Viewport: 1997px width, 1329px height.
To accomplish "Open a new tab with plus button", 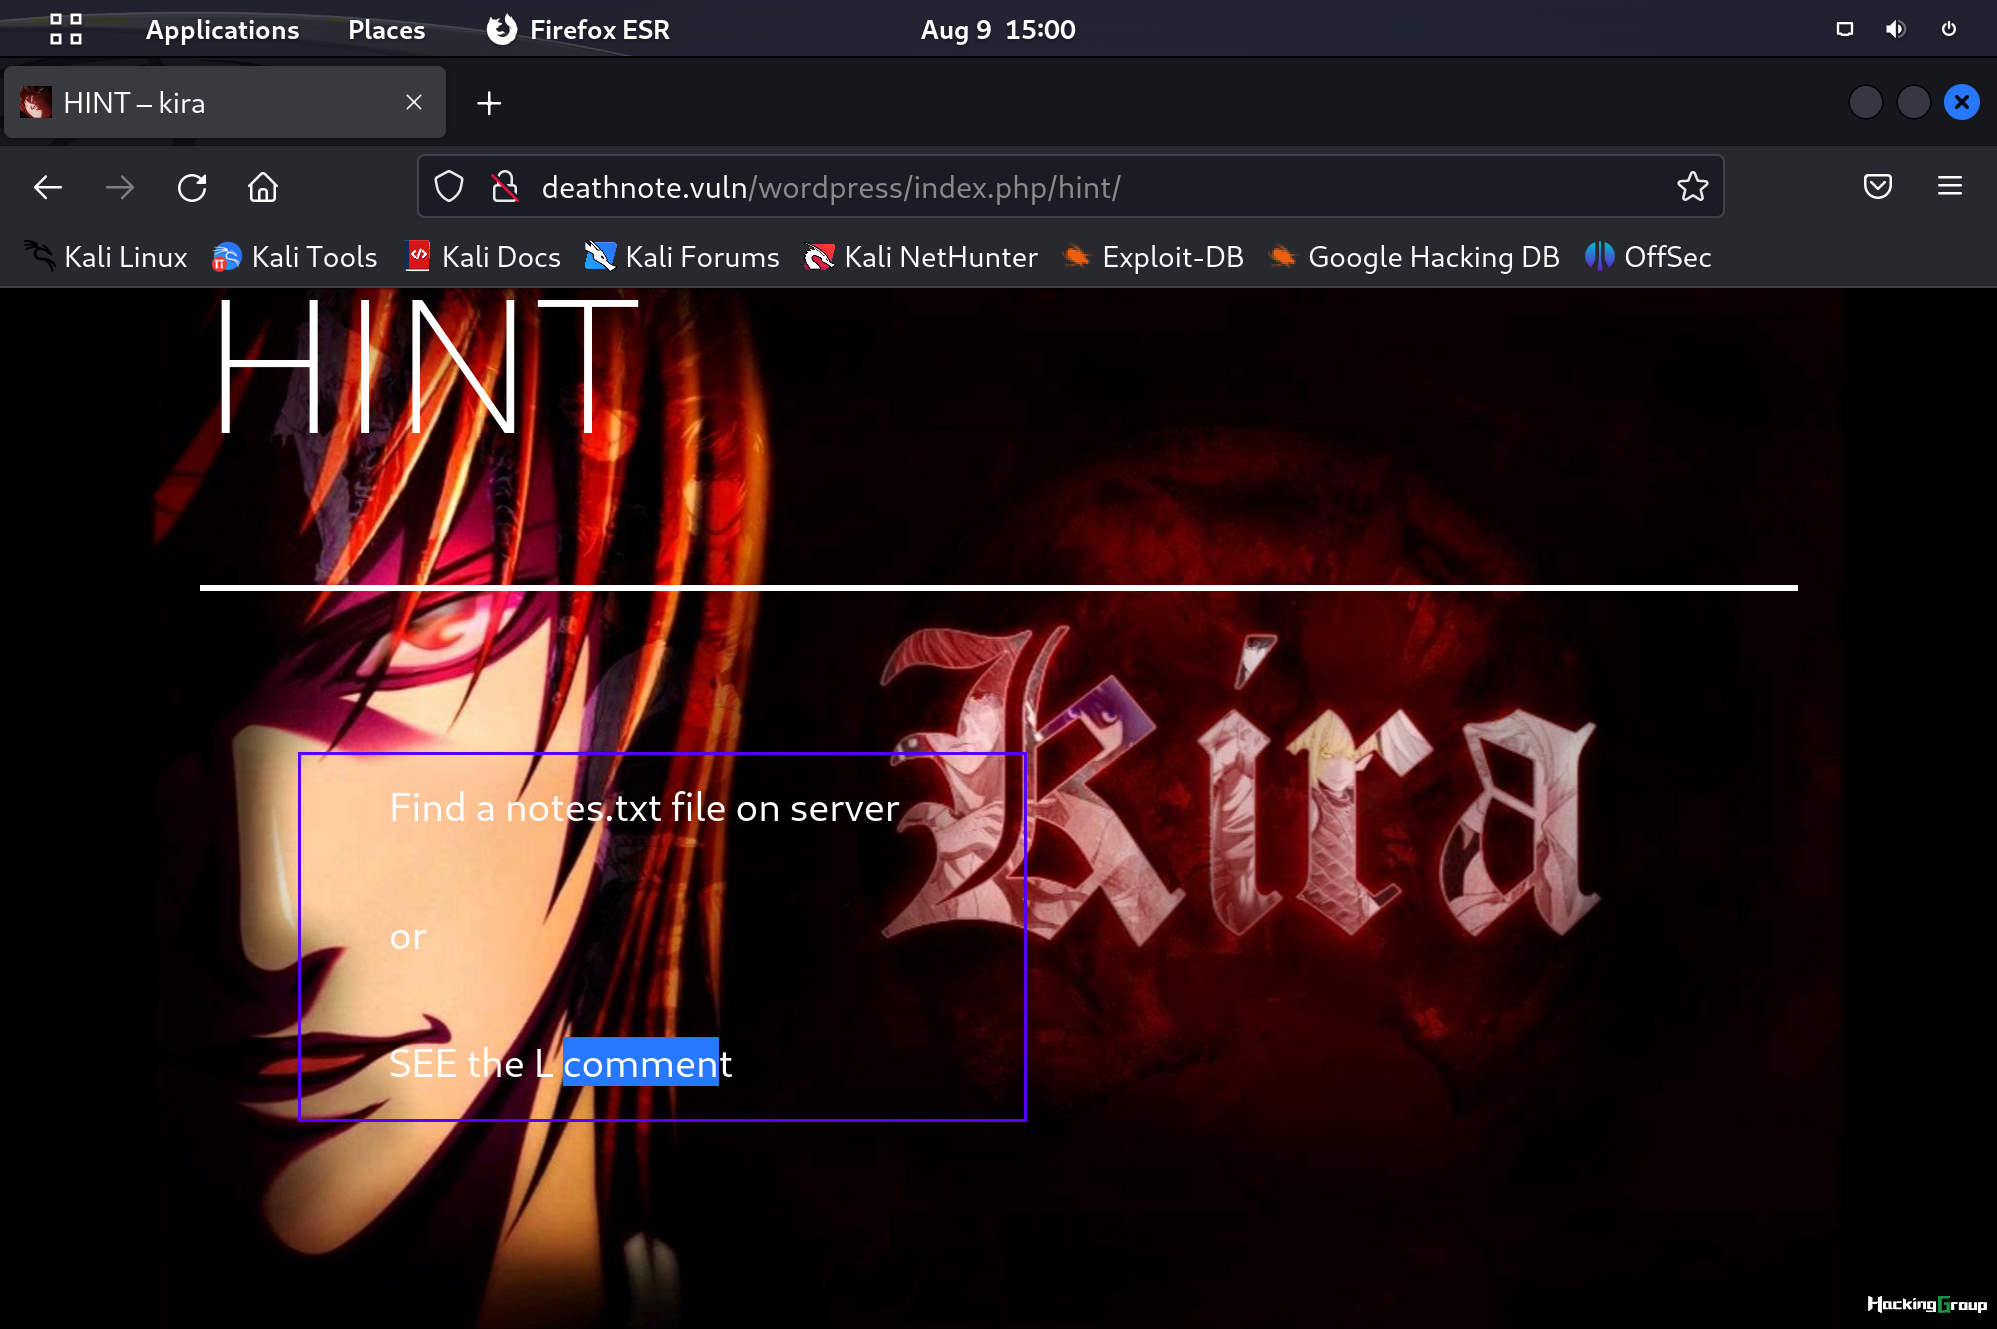I will point(489,103).
